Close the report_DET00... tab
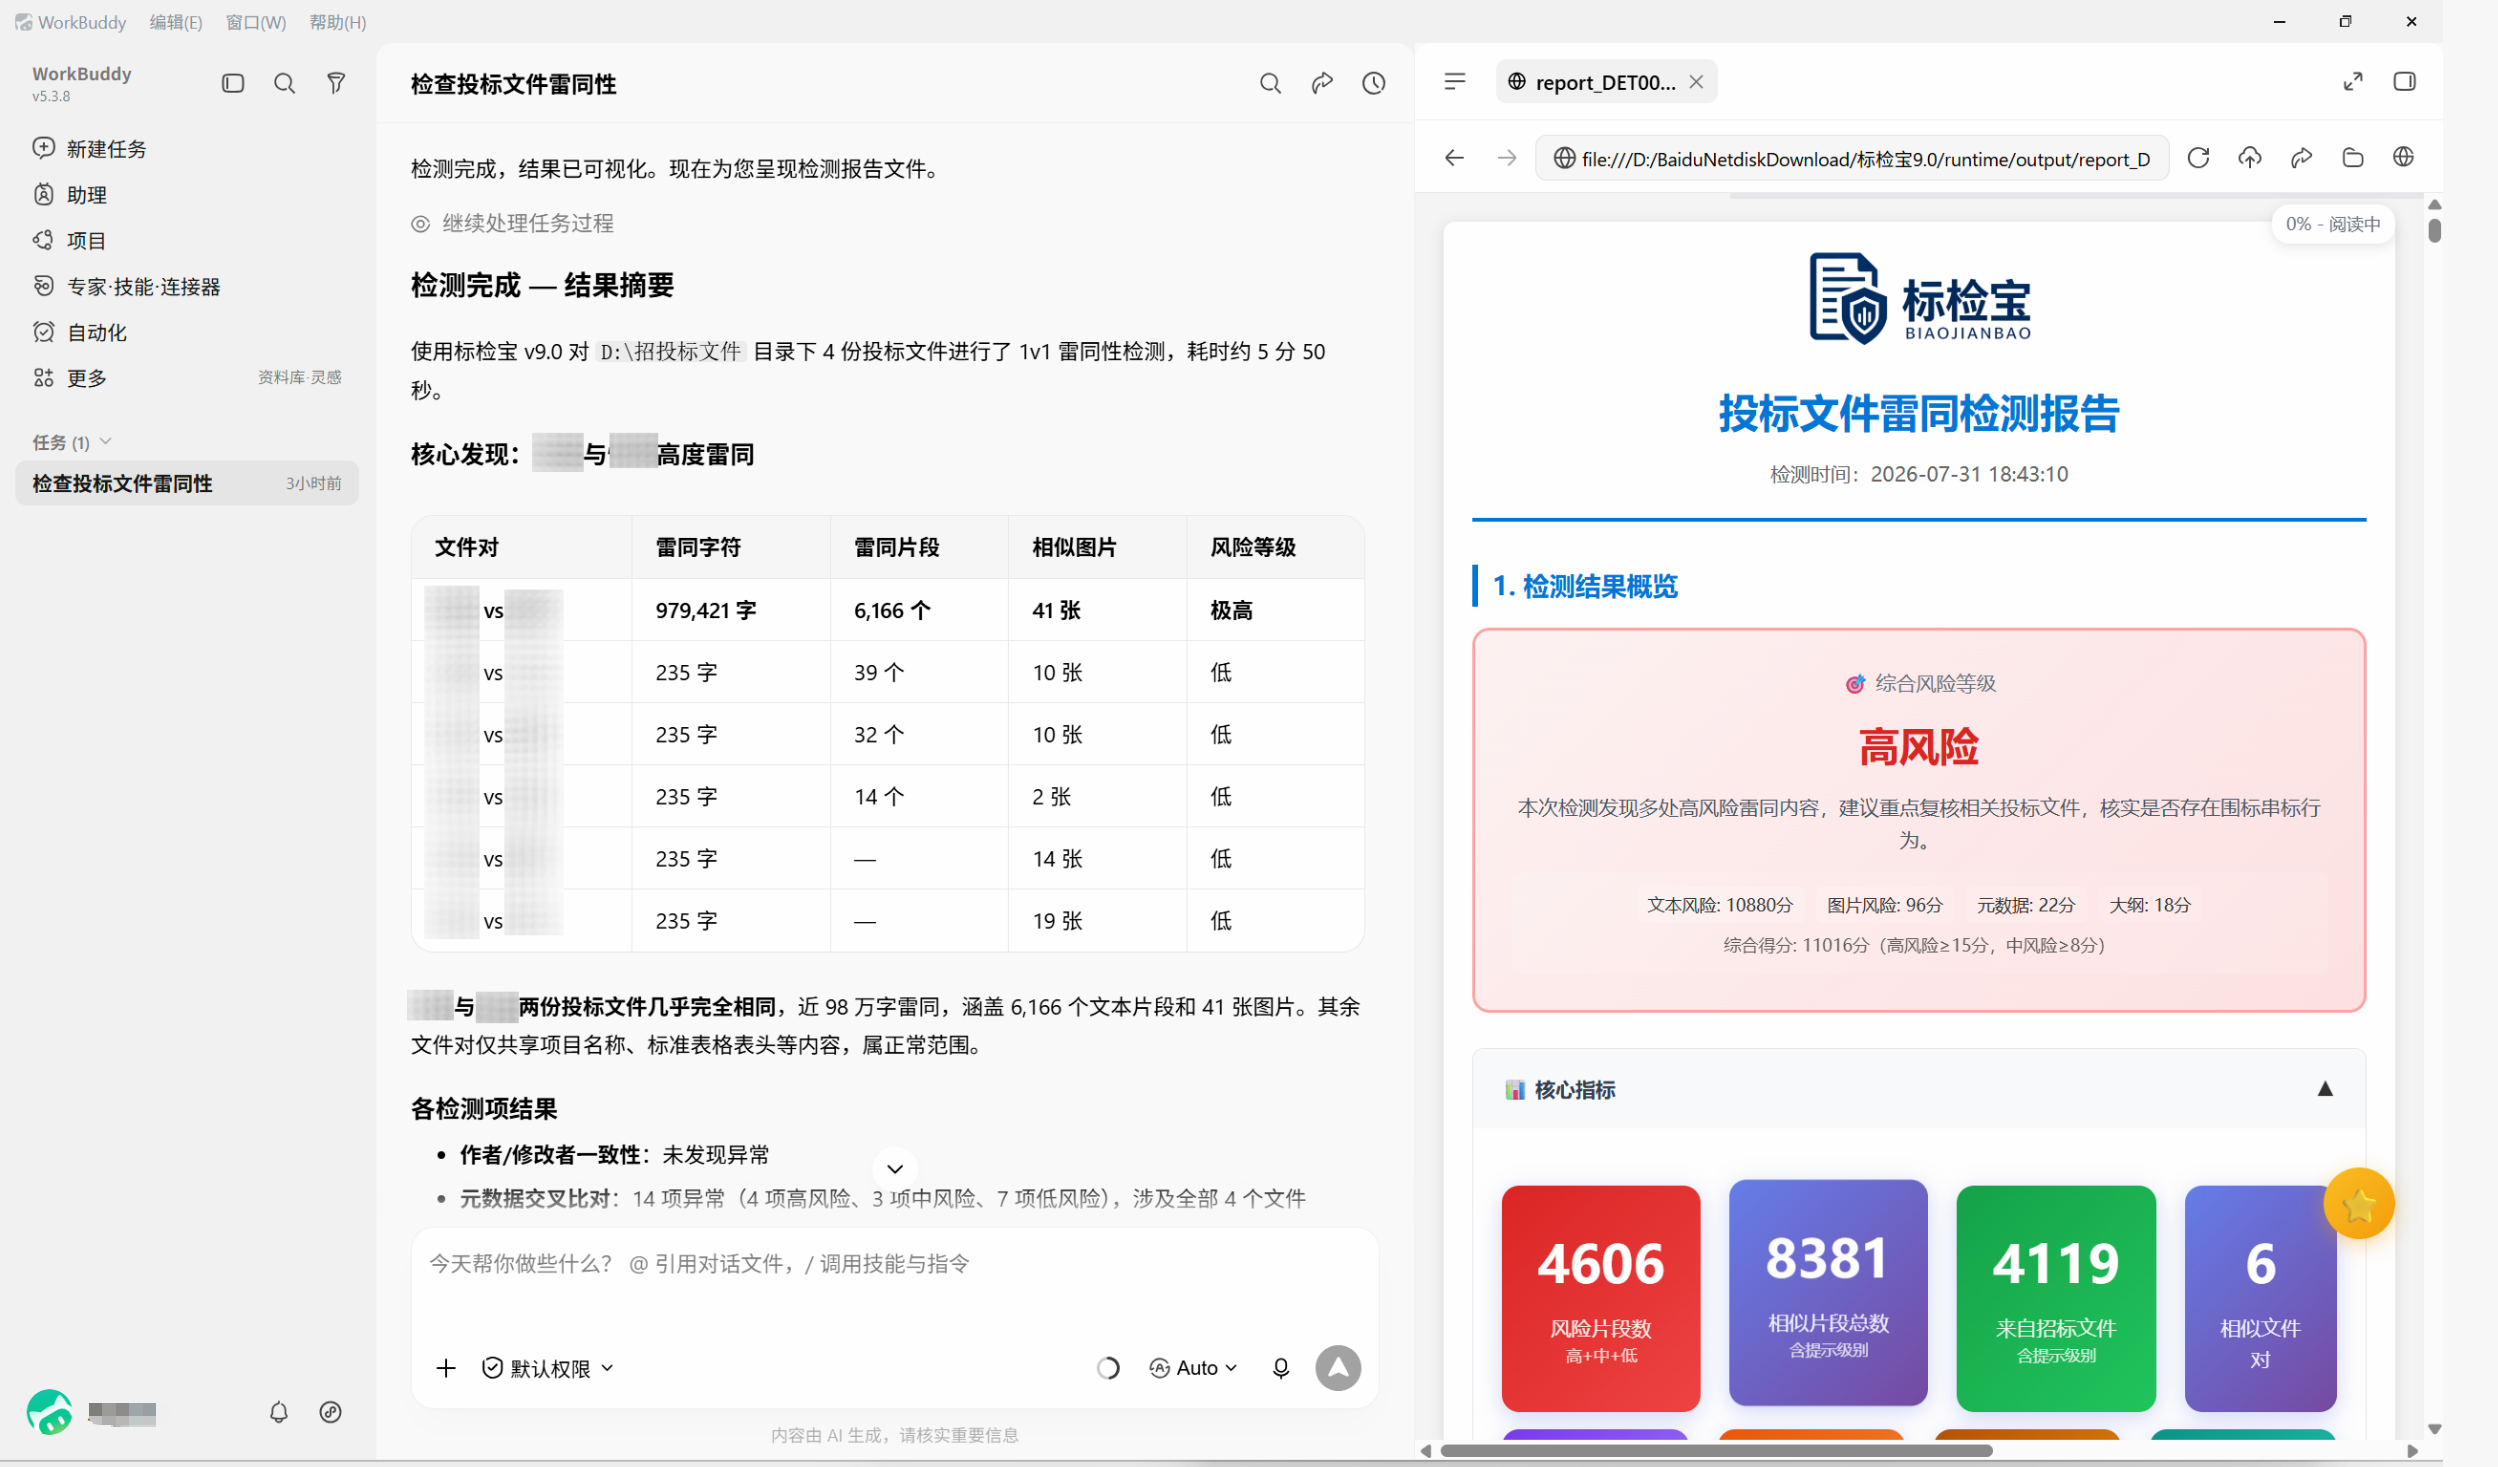The width and height of the screenshot is (2498, 1467). pos(1696,82)
